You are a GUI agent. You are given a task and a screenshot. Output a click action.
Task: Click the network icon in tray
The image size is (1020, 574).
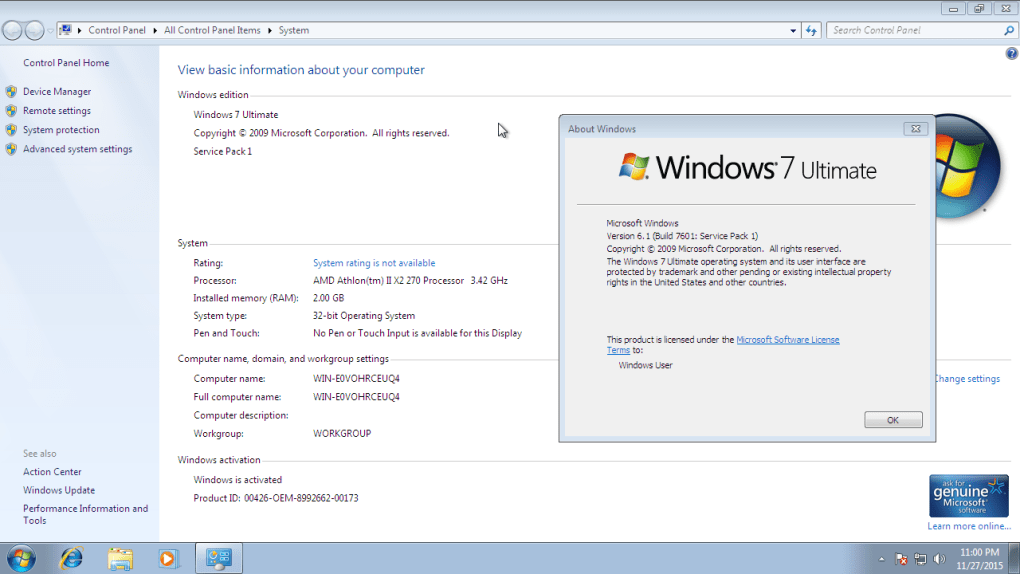920,559
